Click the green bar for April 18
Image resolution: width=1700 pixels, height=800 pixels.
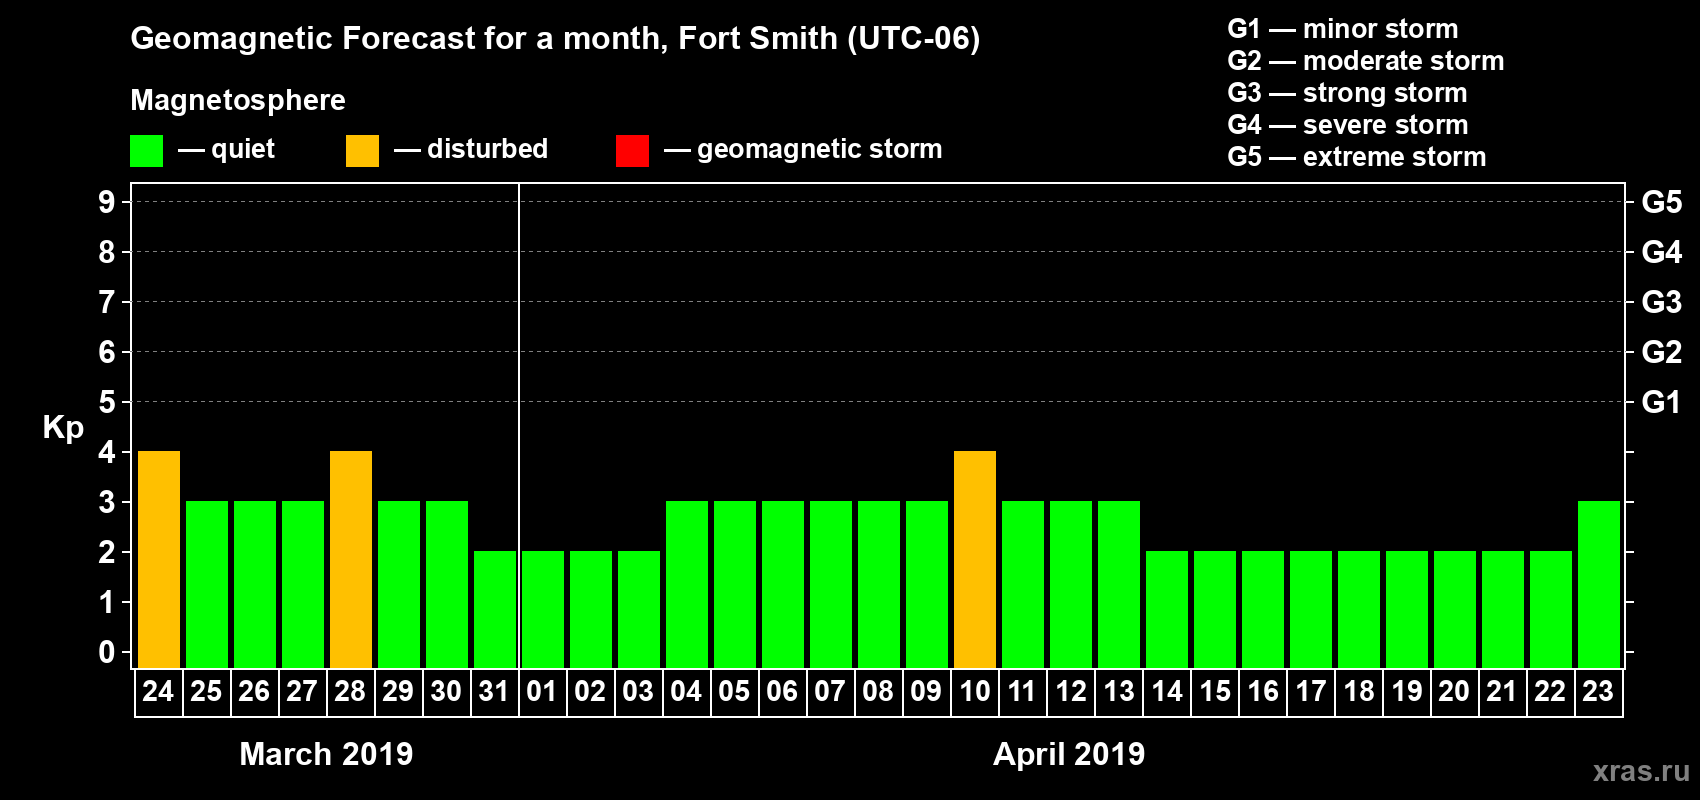point(1359,610)
